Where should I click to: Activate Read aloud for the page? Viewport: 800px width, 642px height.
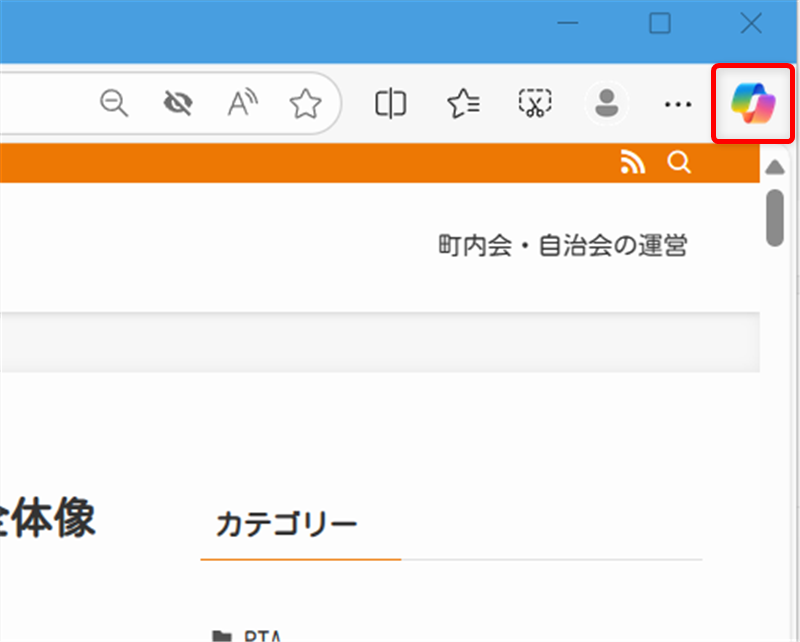tap(241, 103)
